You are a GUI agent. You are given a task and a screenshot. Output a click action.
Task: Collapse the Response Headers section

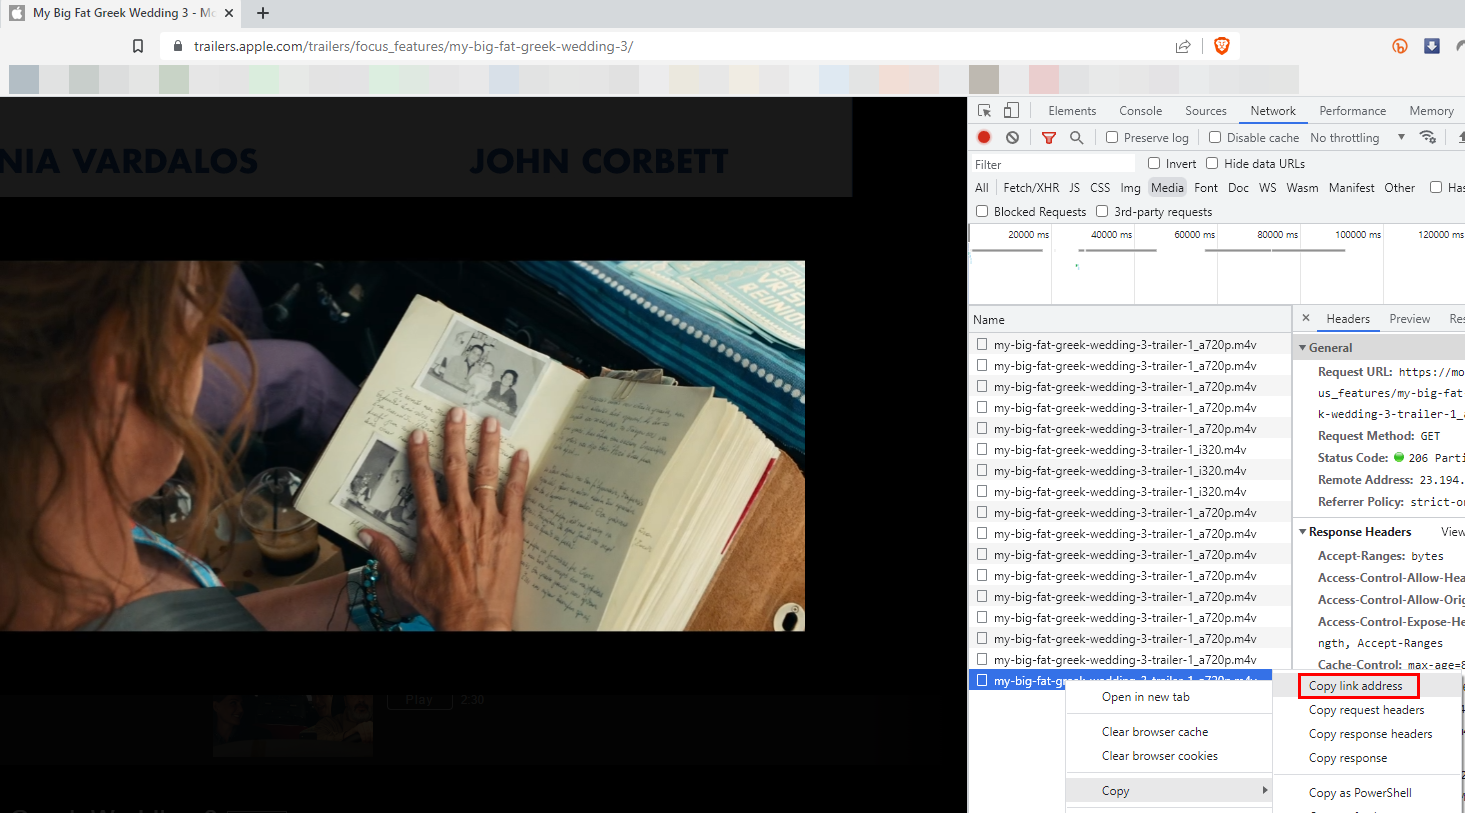pyautogui.click(x=1303, y=532)
